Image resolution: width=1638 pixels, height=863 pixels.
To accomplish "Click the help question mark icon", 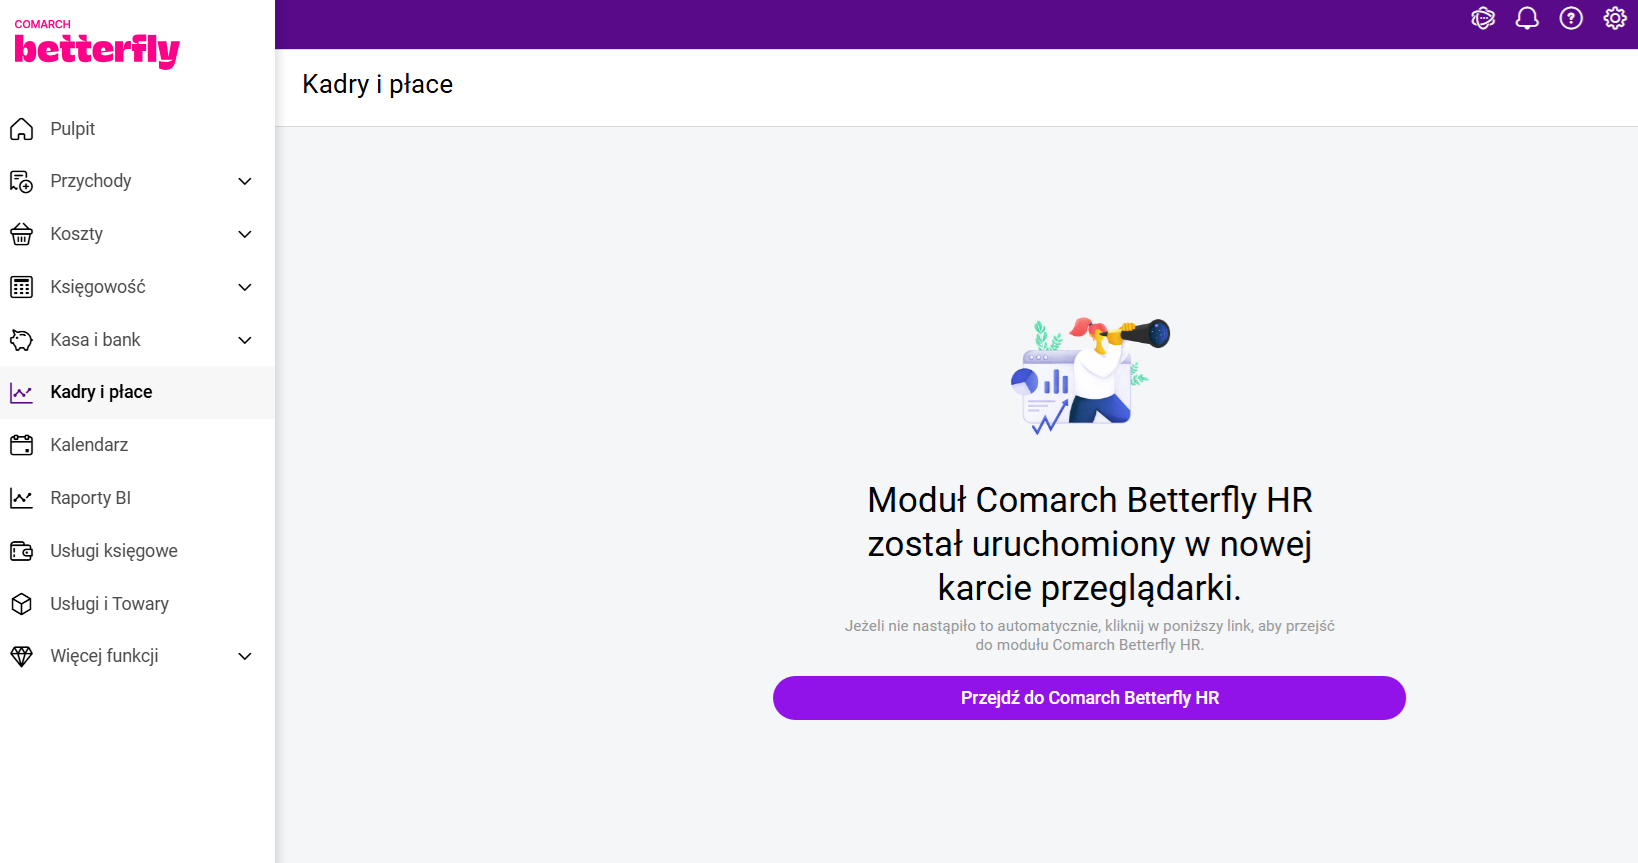I will click(x=1571, y=18).
